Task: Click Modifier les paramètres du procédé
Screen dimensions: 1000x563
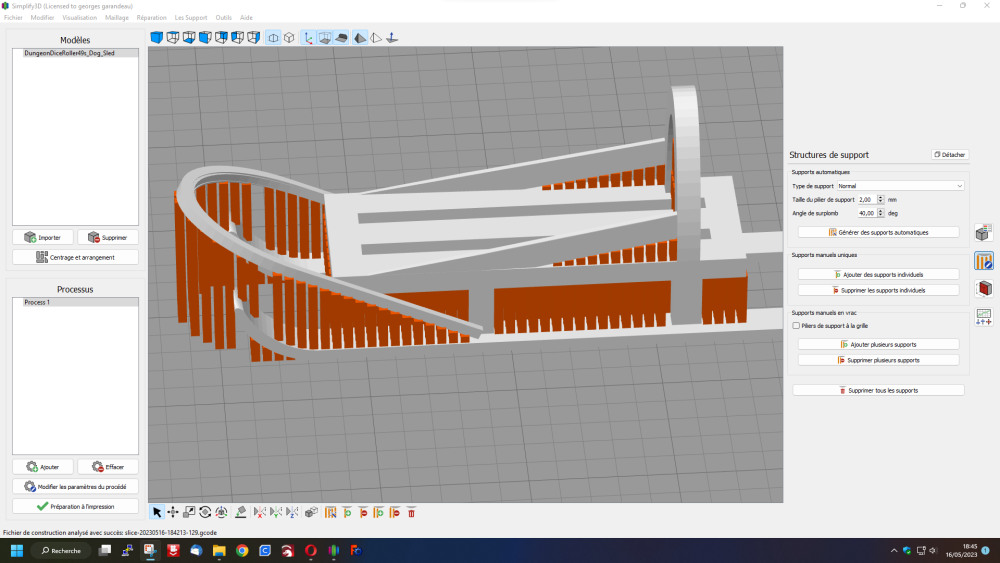Action: [x=75, y=486]
